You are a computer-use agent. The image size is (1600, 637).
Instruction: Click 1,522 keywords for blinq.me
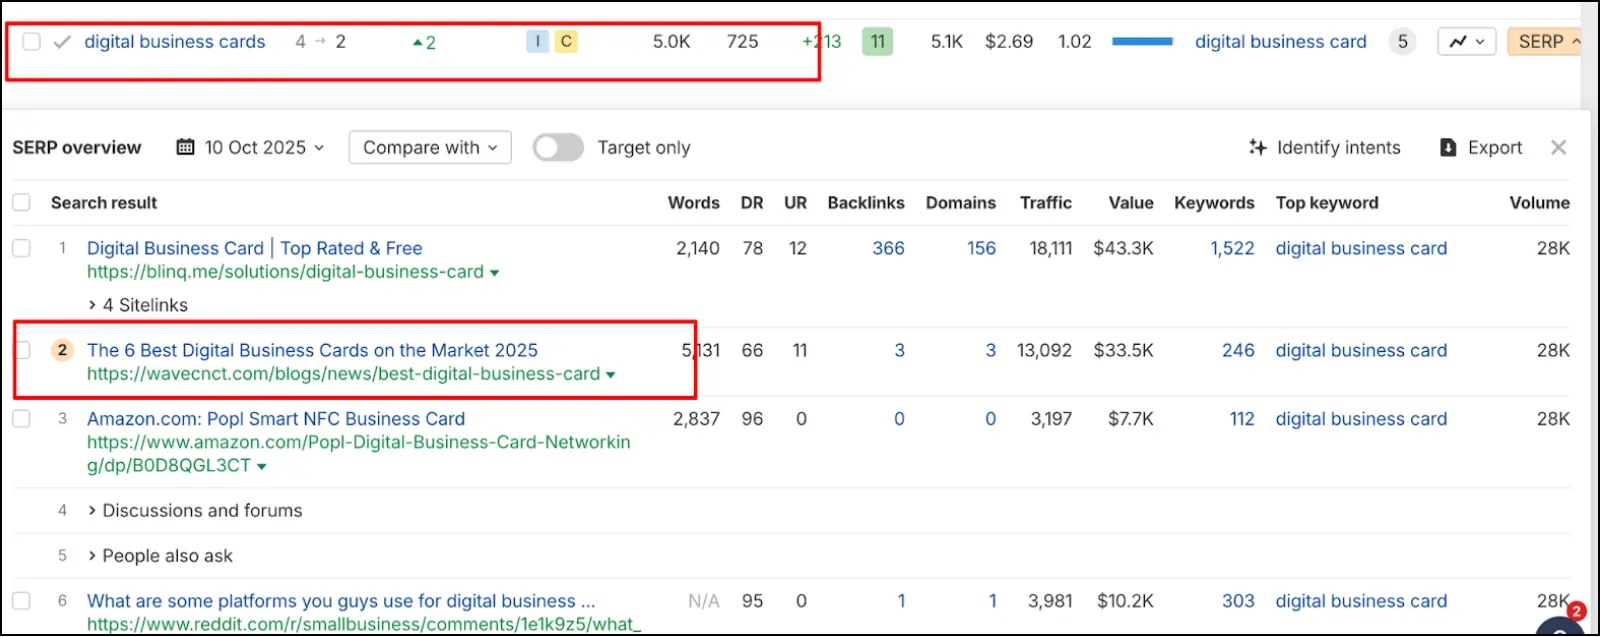tap(1232, 248)
